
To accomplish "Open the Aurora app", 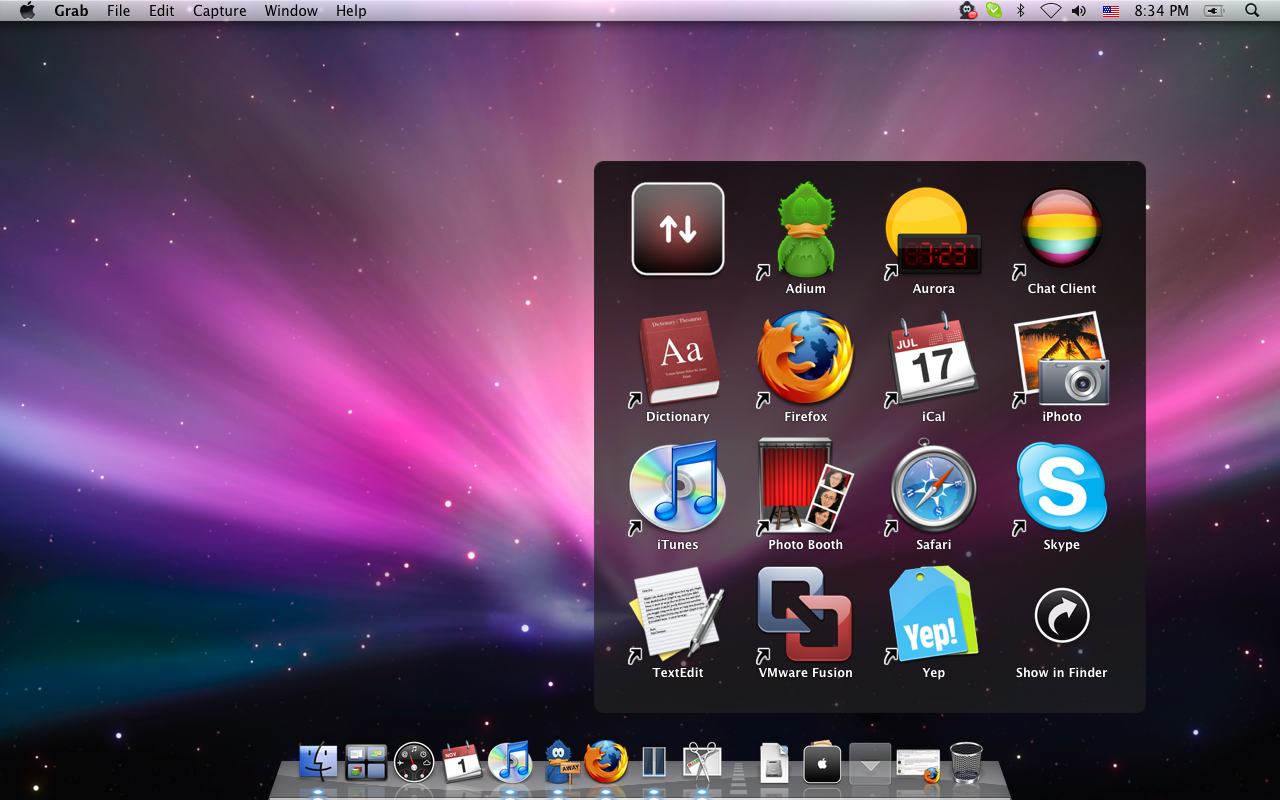I will click(933, 230).
